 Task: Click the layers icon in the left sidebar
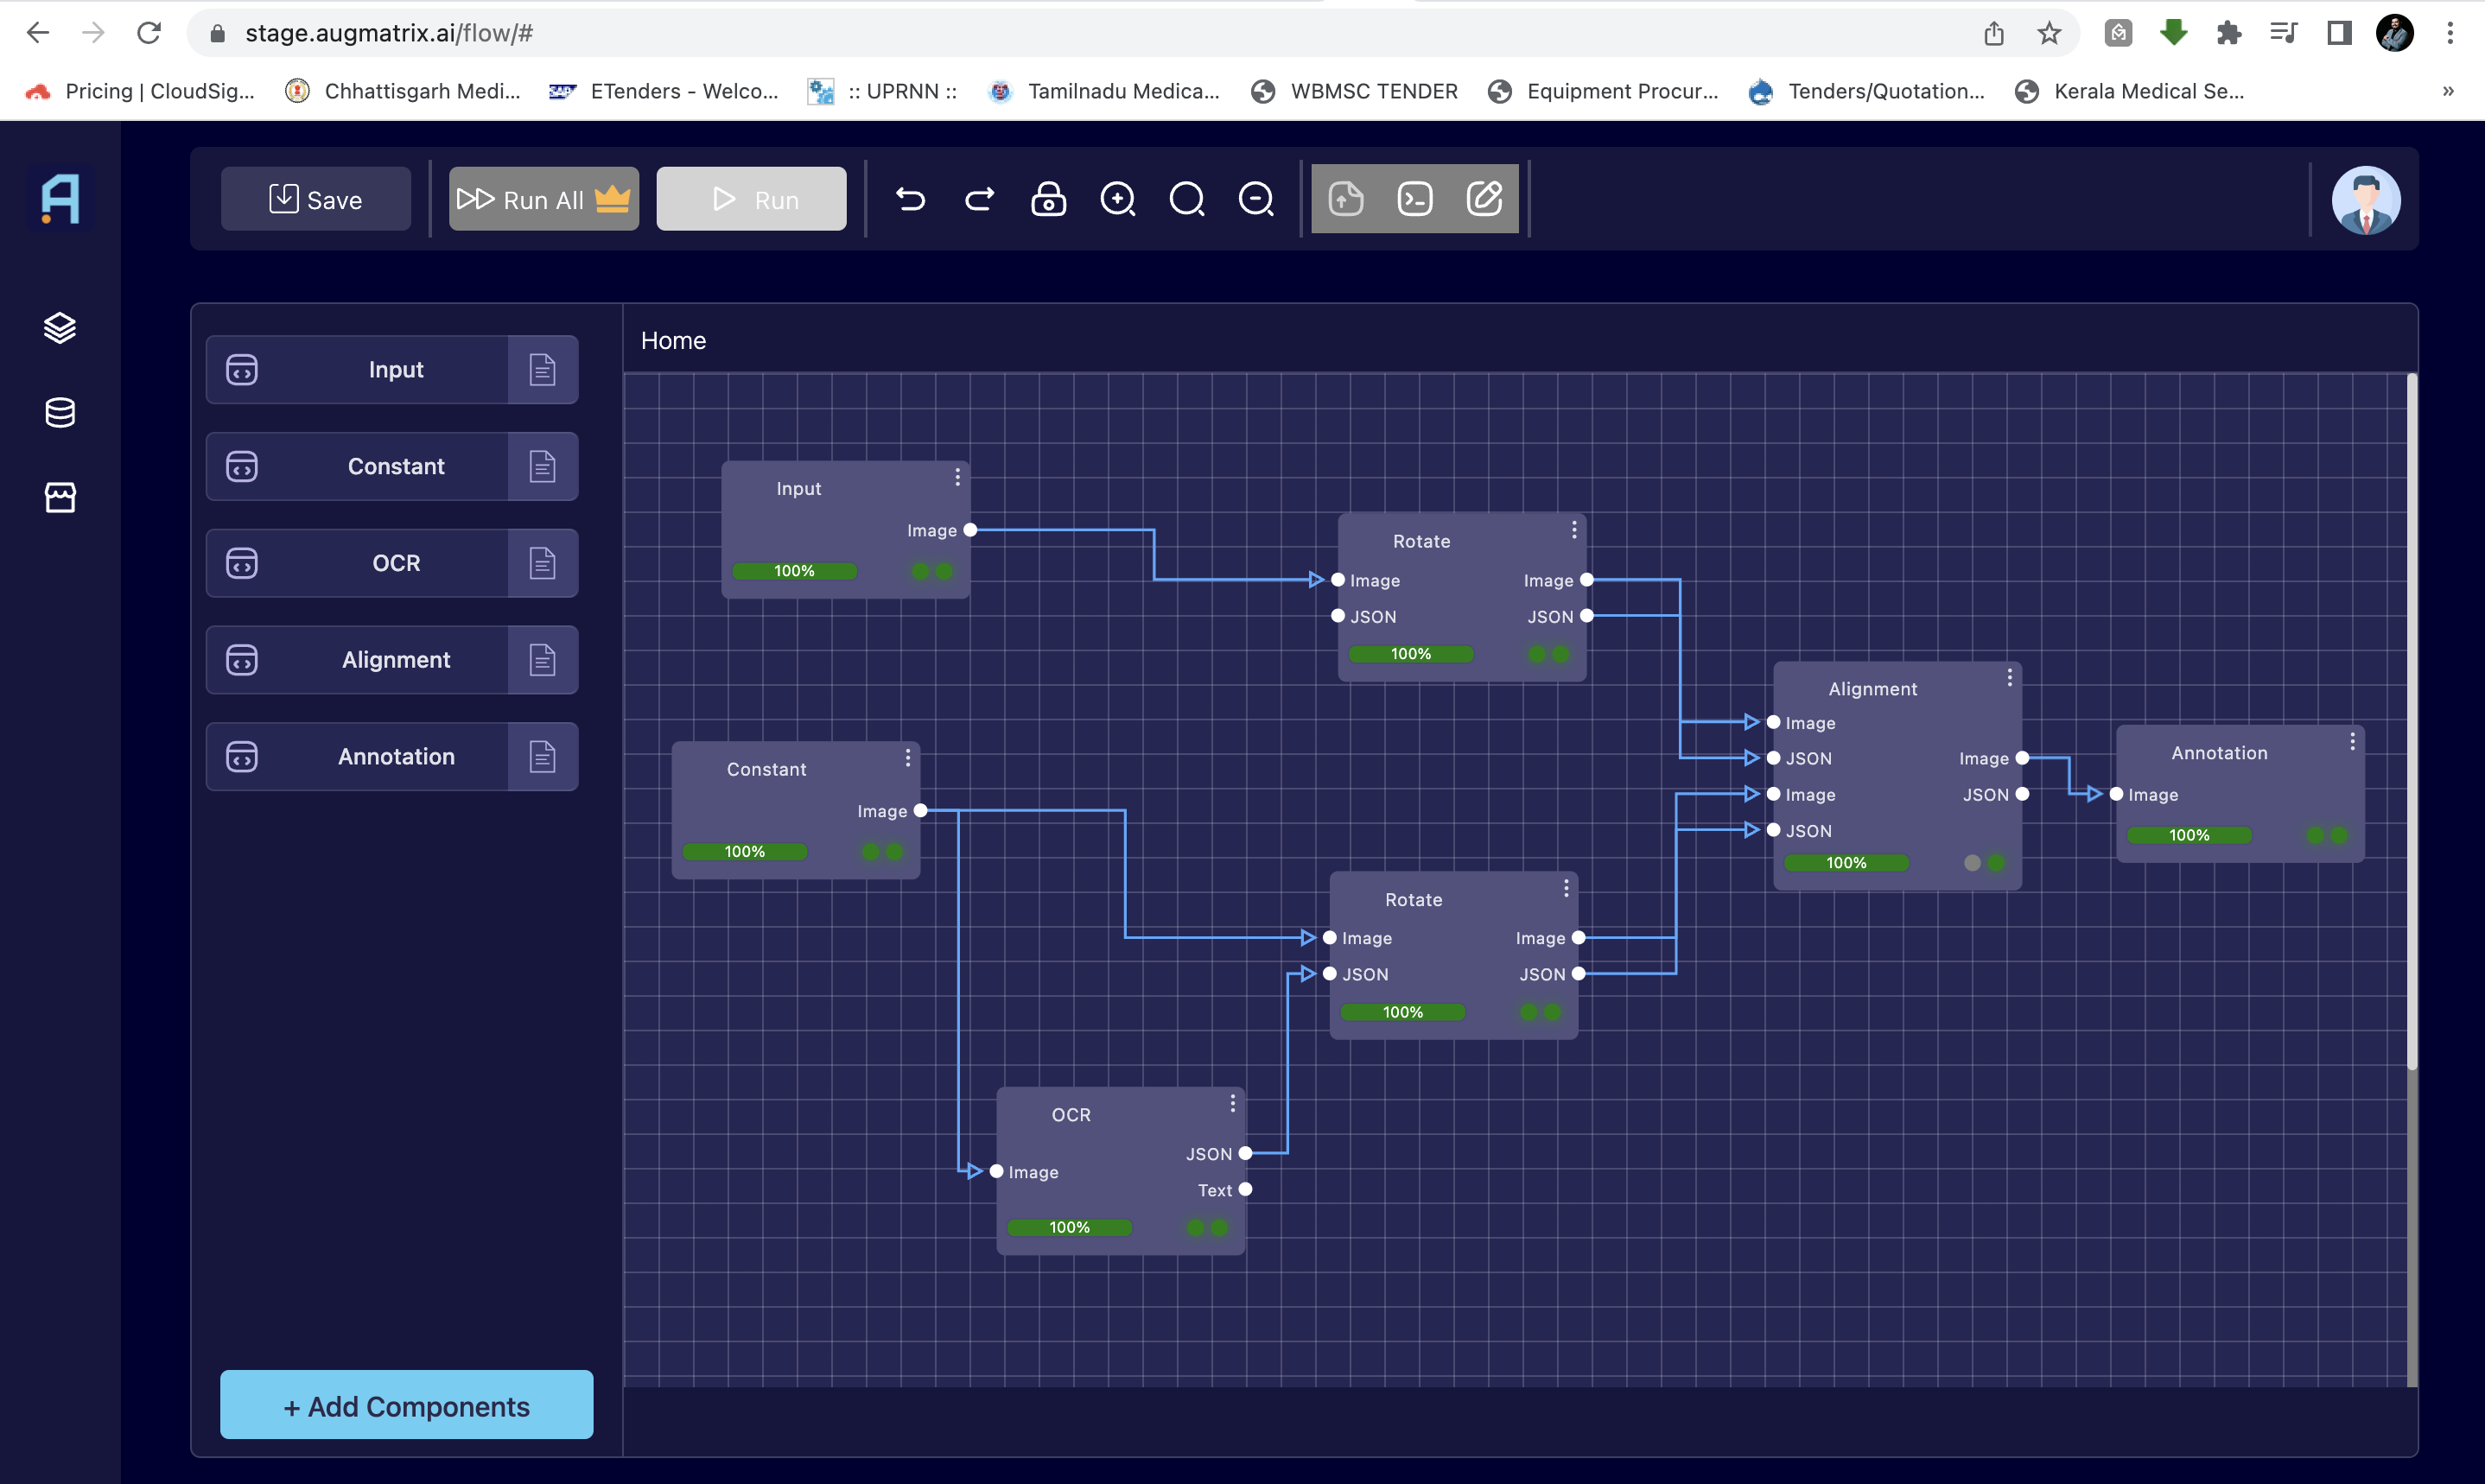[60, 328]
